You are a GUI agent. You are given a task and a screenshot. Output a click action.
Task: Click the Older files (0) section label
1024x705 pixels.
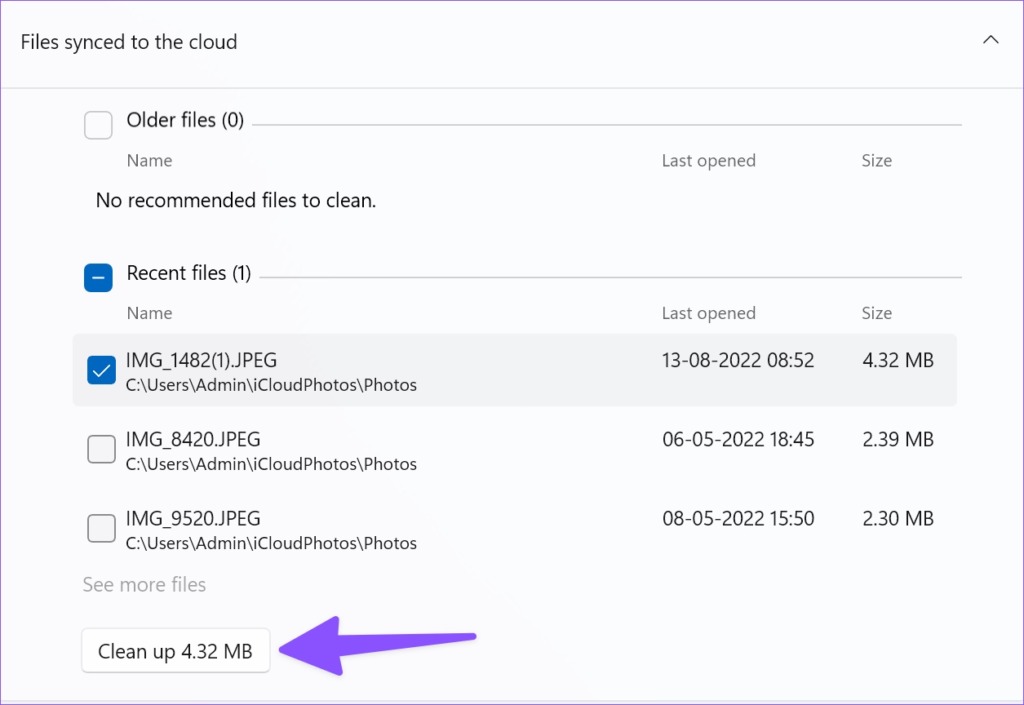[x=185, y=119]
